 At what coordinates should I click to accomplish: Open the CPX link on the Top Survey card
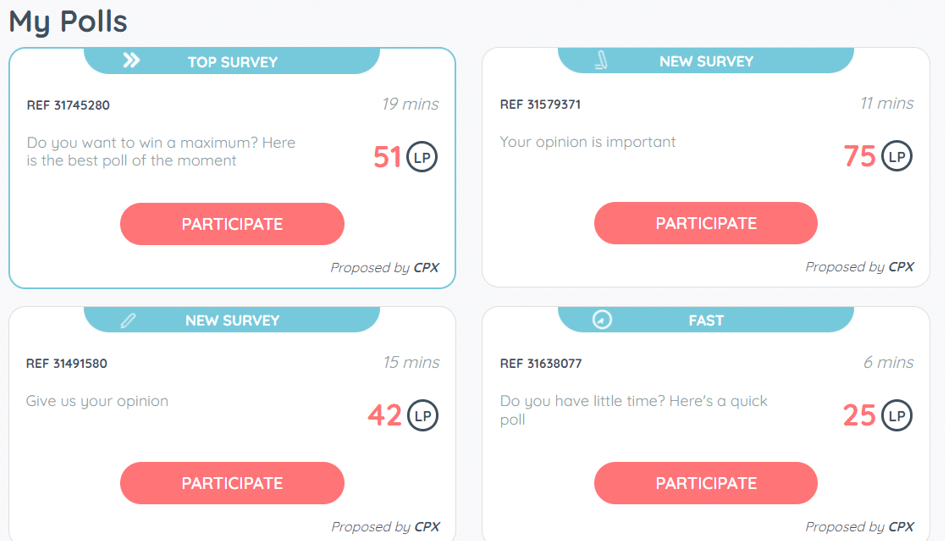427,268
